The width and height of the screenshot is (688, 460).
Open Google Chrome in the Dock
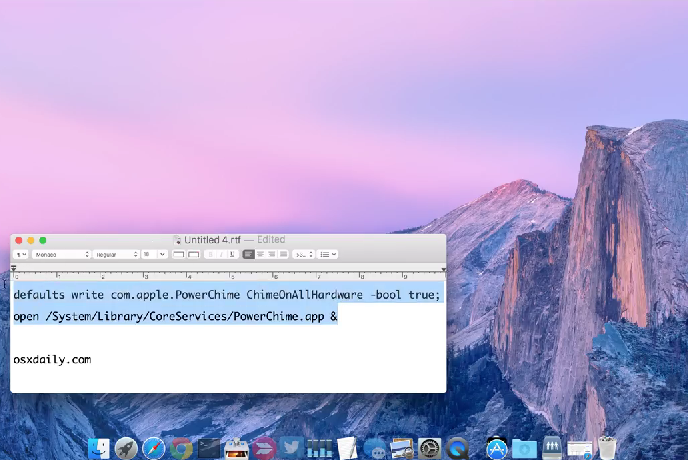[x=181, y=449]
